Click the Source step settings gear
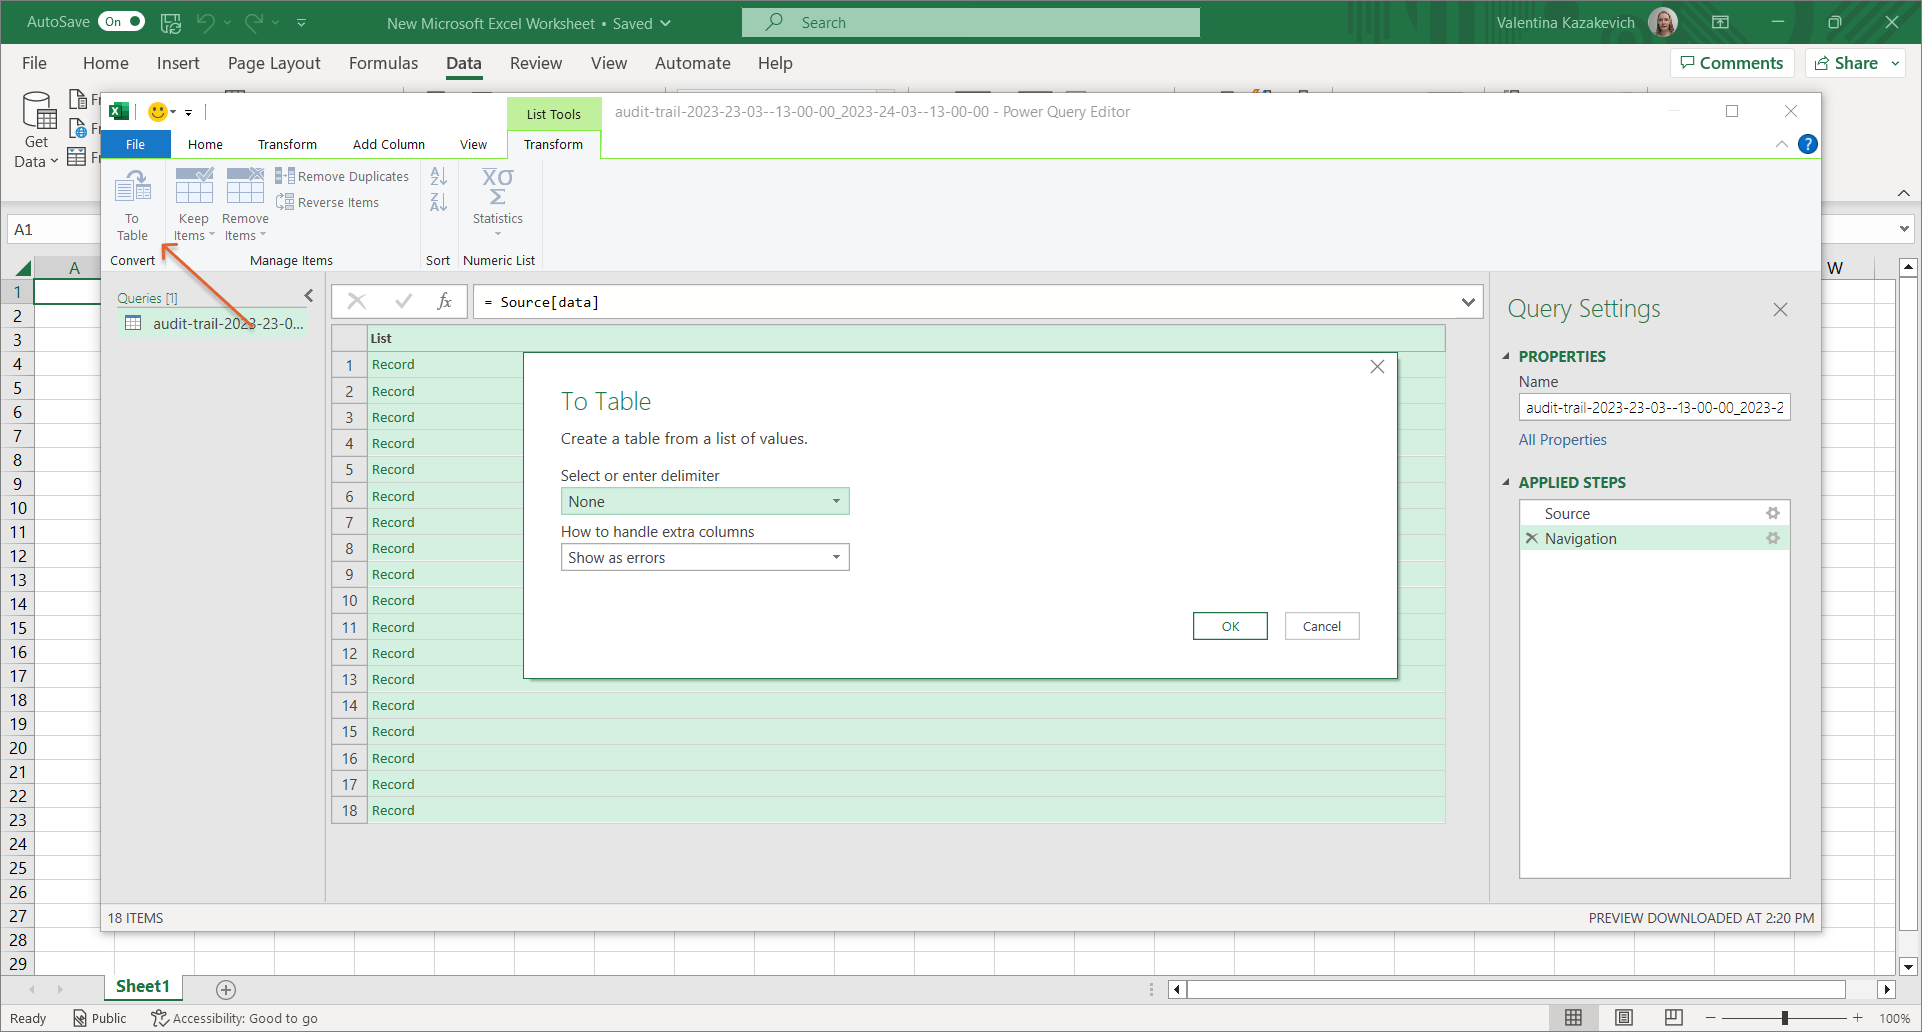The image size is (1922, 1032). point(1772,513)
